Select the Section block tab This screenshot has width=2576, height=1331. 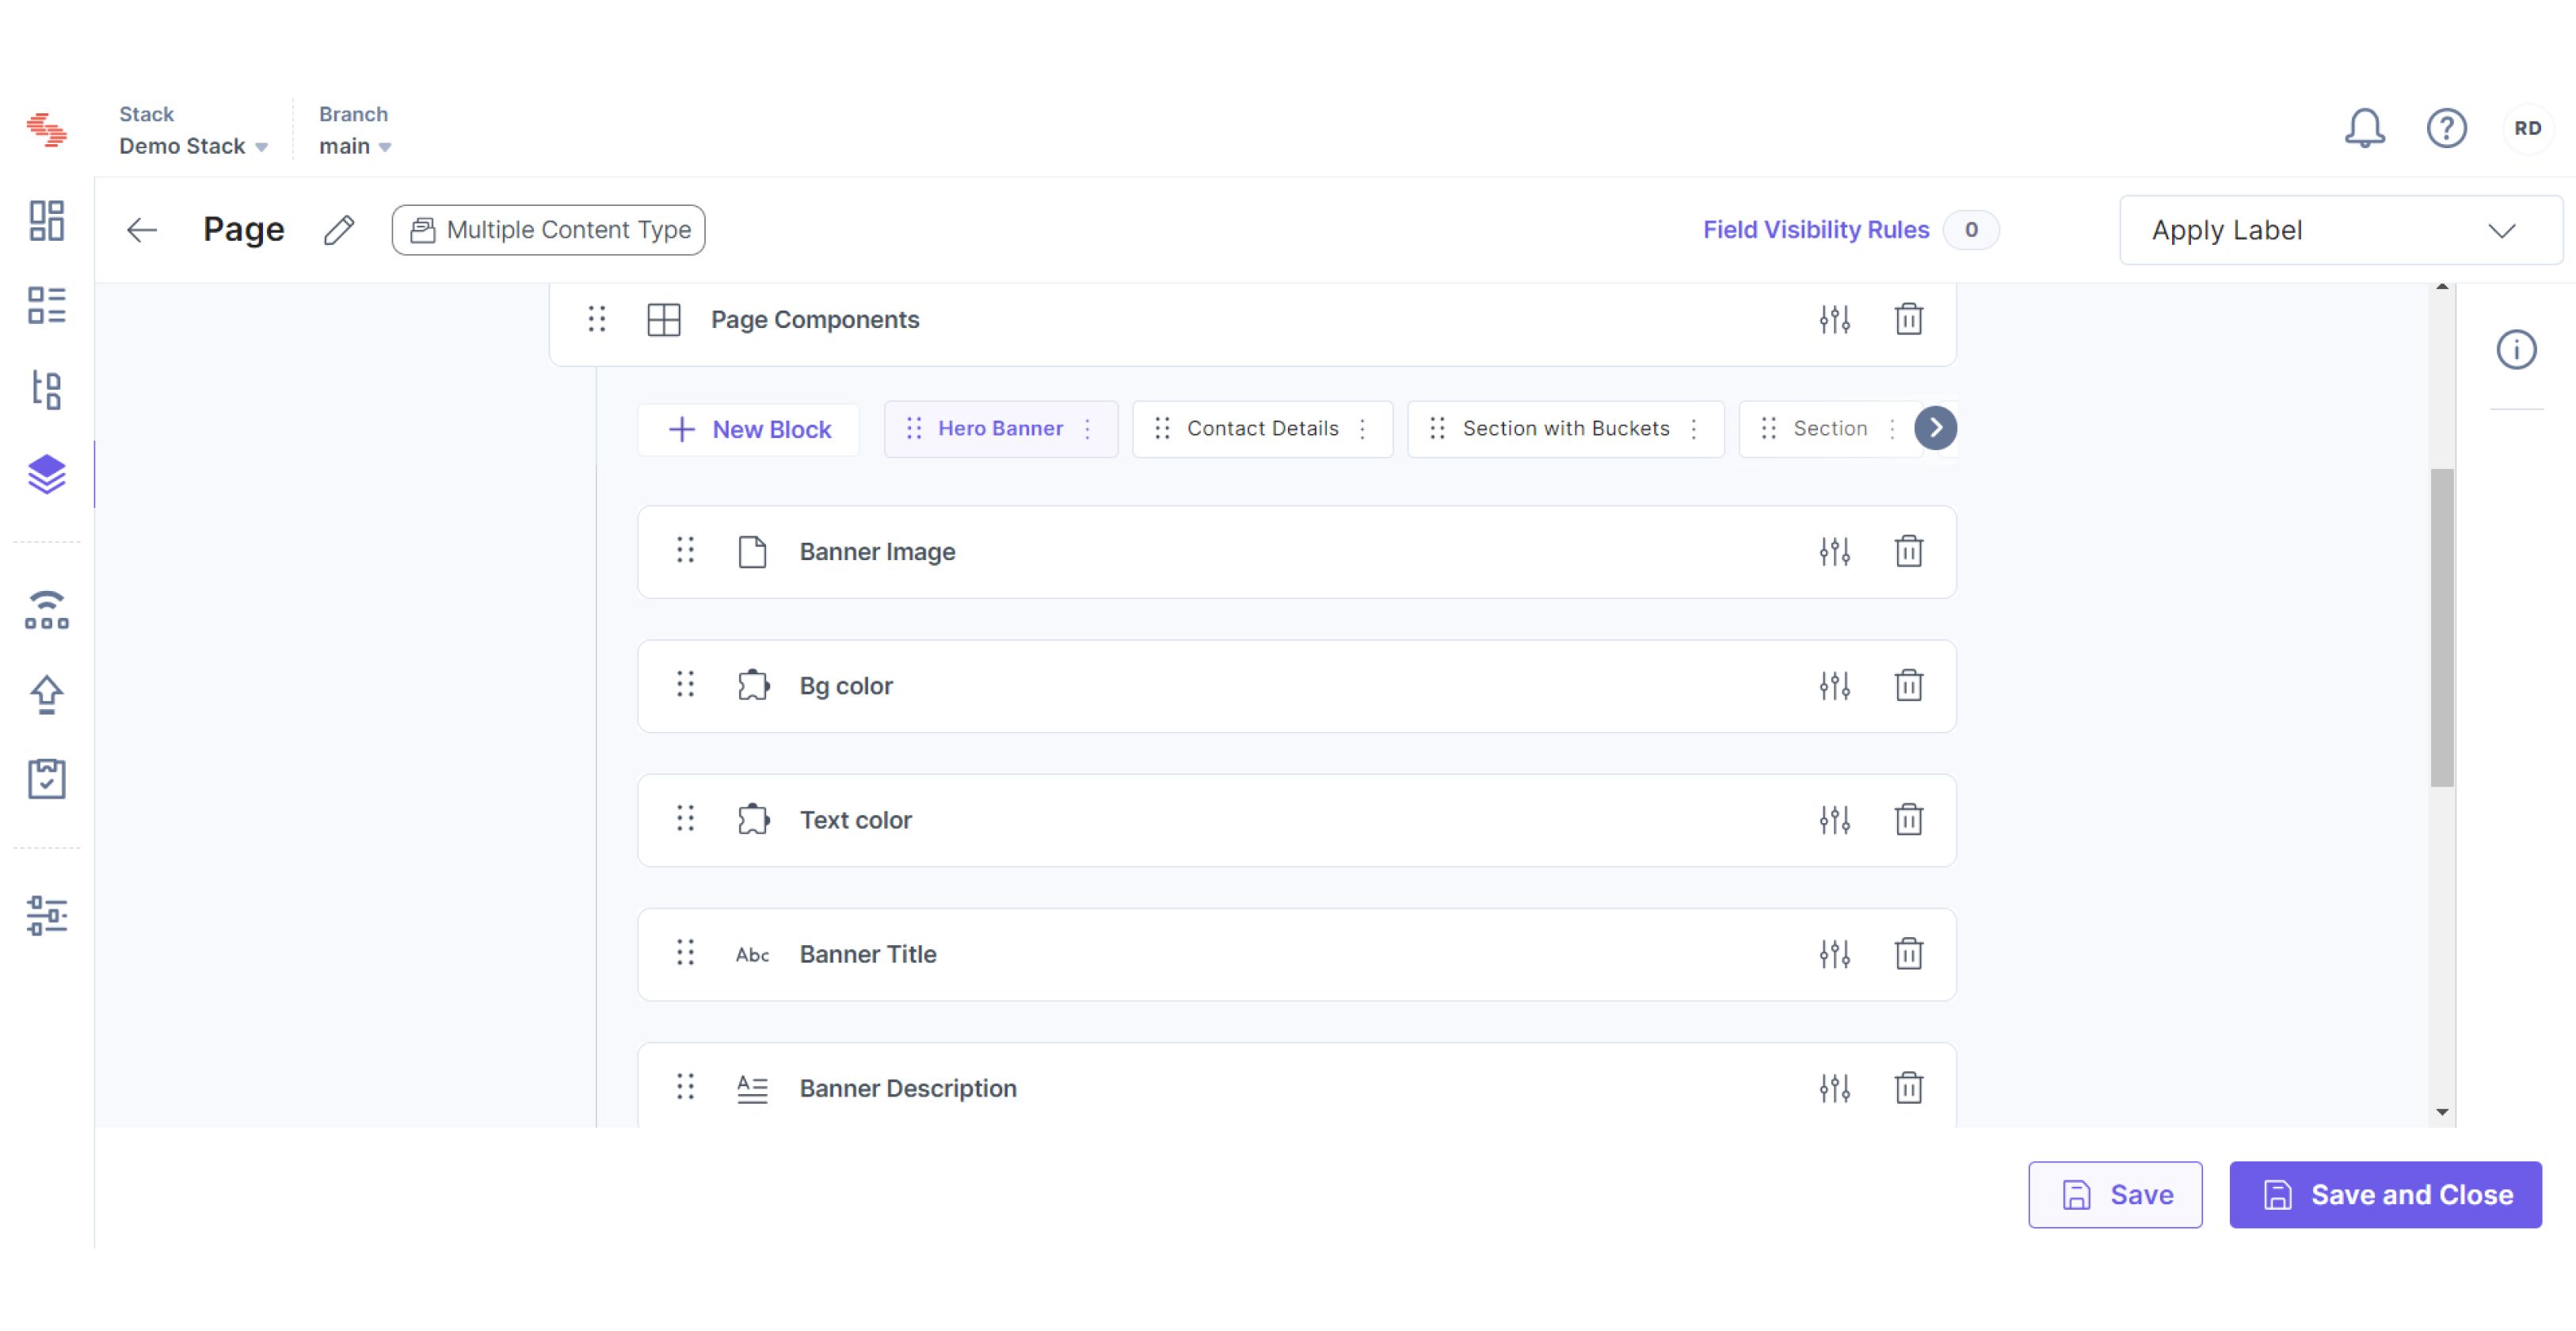click(x=1829, y=428)
